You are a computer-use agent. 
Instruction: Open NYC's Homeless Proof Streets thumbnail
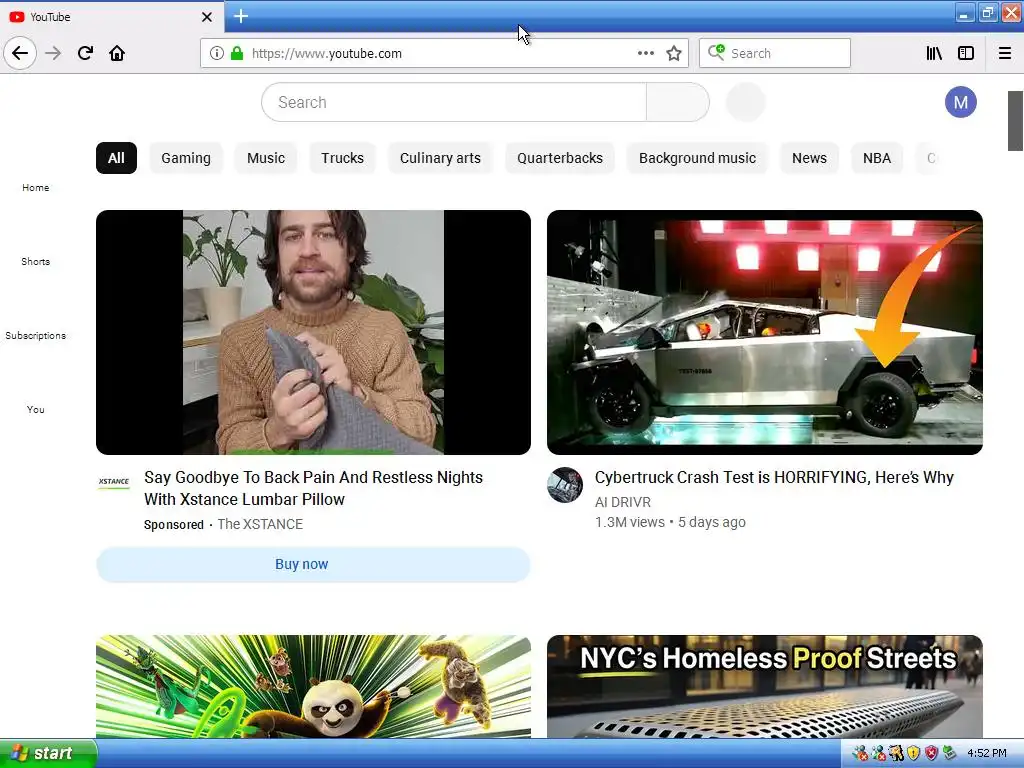point(765,687)
